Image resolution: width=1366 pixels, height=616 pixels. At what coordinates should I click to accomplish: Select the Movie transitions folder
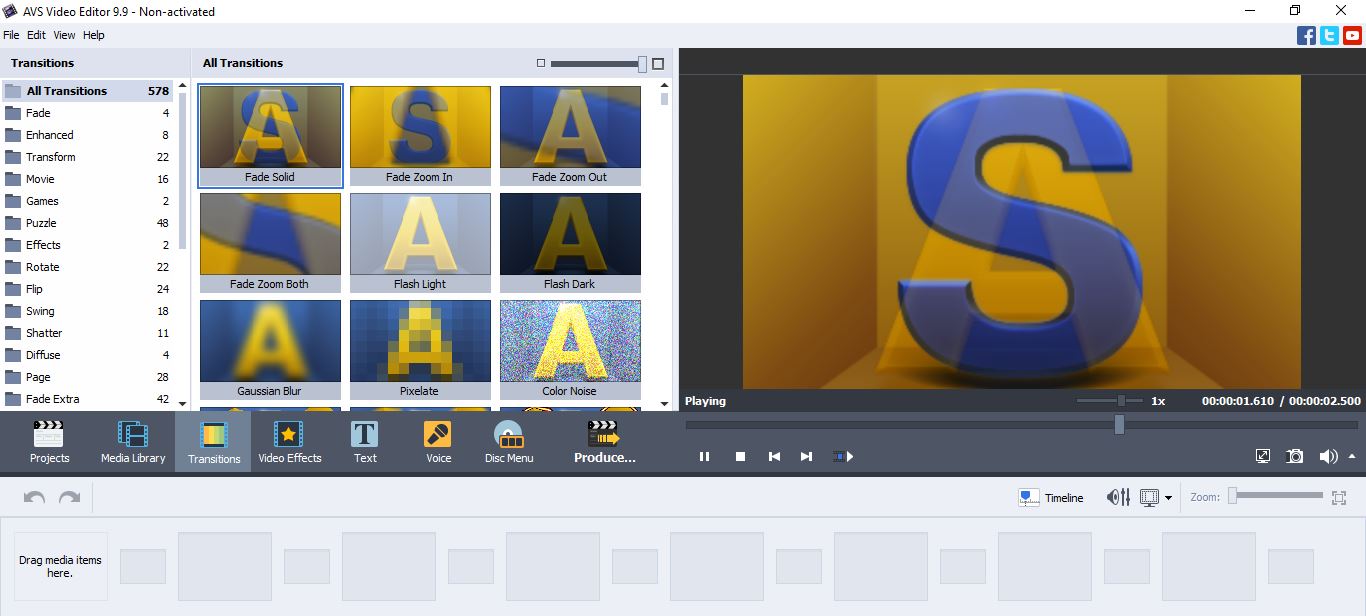[87, 179]
